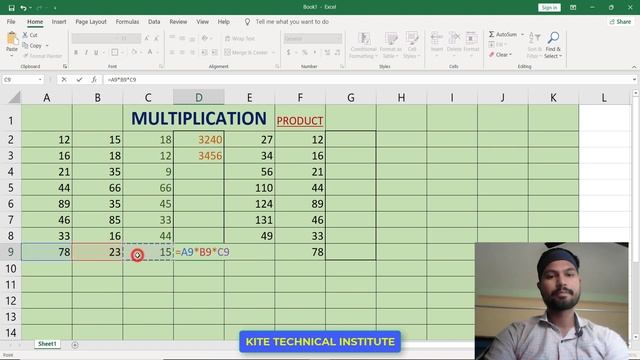Toggle Underline formatting

click(96, 52)
